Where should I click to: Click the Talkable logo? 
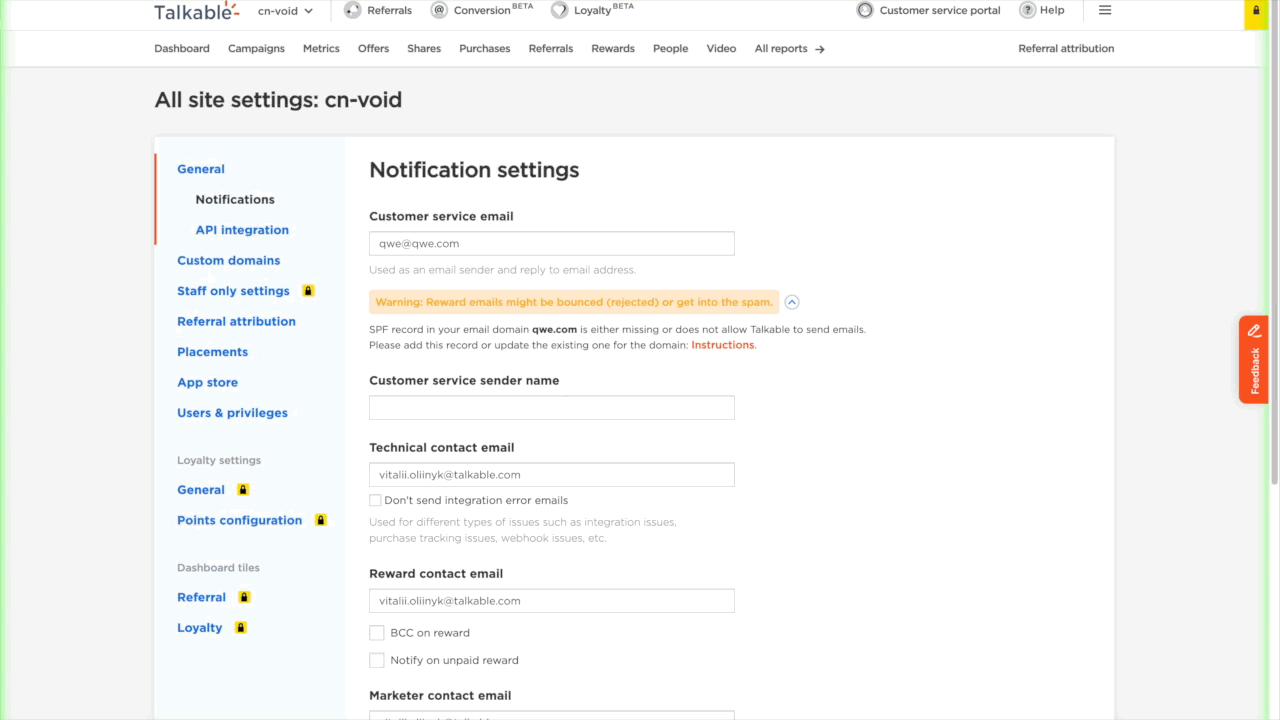coord(196,11)
